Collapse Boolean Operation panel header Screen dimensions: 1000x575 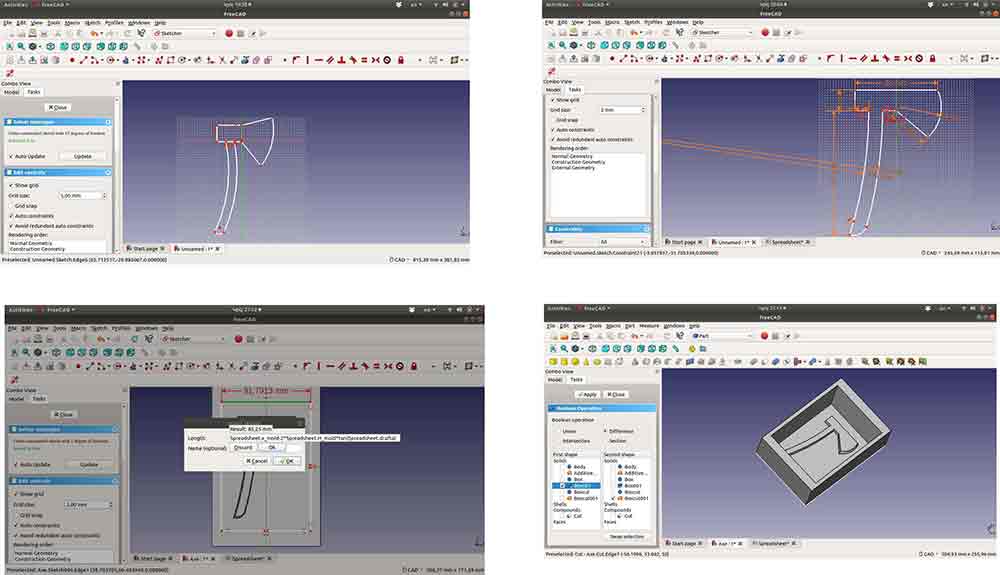pyautogui.click(x=602, y=408)
